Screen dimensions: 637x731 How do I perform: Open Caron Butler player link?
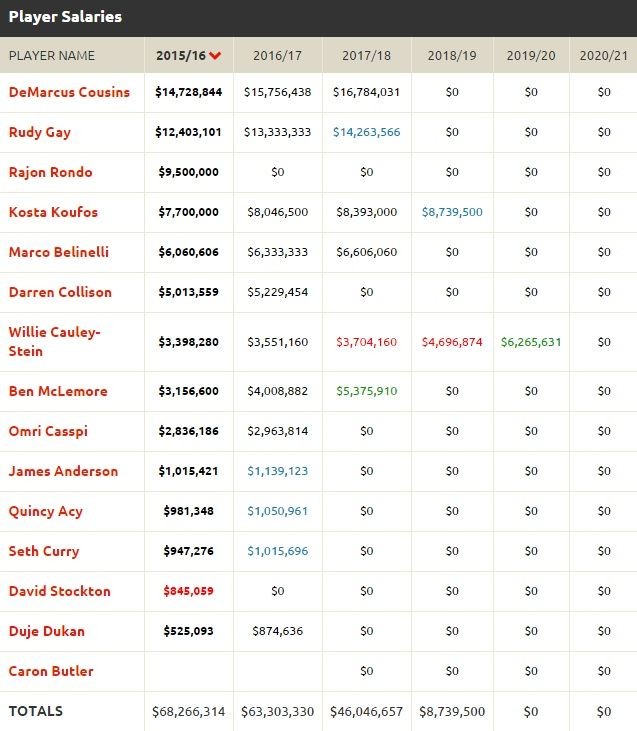point(51,671)
